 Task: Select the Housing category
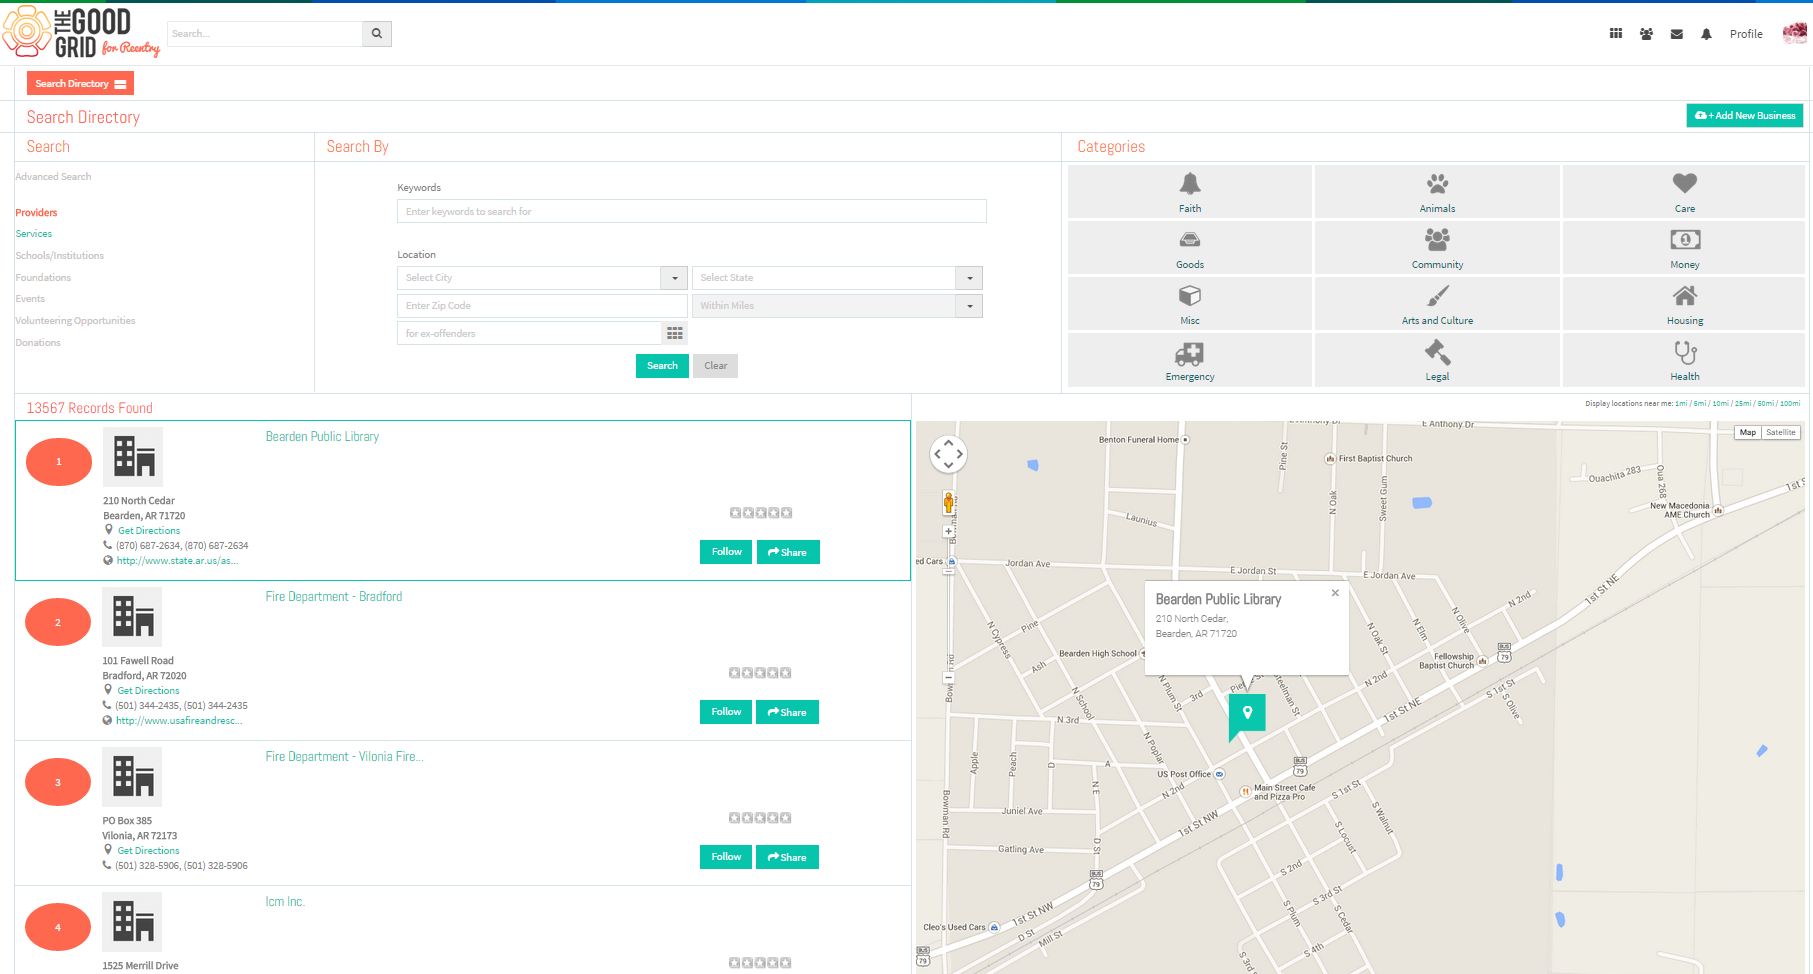(x=1684, y=304)
